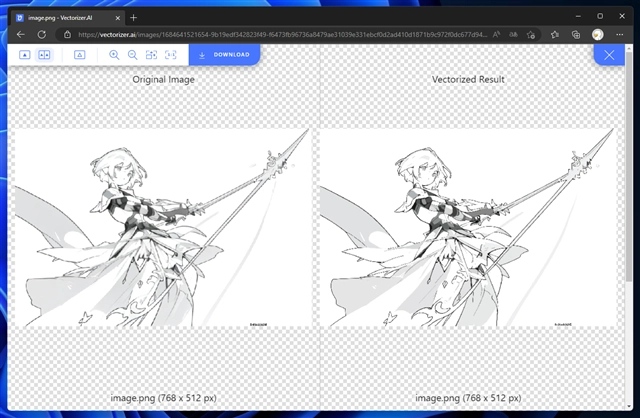Close the image.png browser tab

(x=118, y=18)
